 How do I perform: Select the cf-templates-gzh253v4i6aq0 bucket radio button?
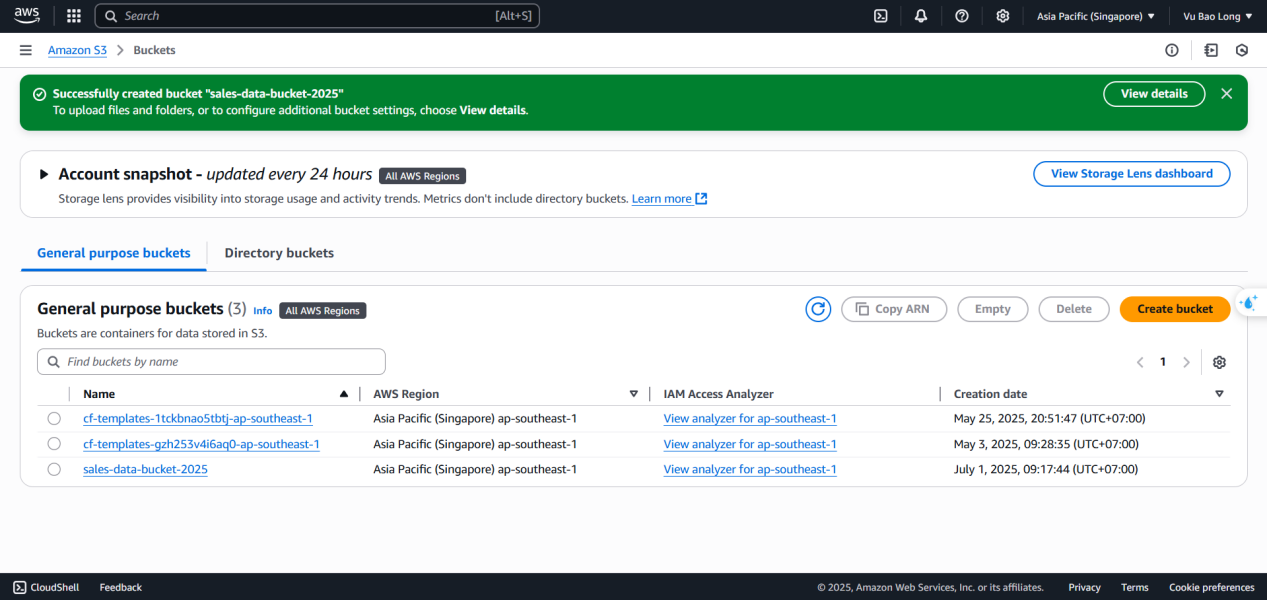[54, 444]
